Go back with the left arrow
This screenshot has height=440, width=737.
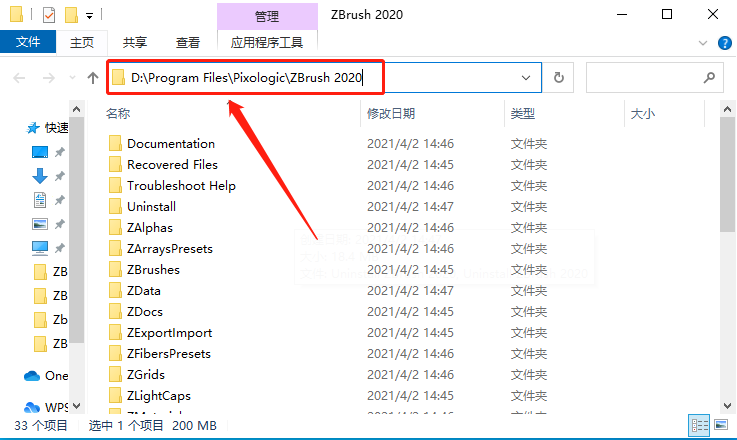(x=19, y=78)
